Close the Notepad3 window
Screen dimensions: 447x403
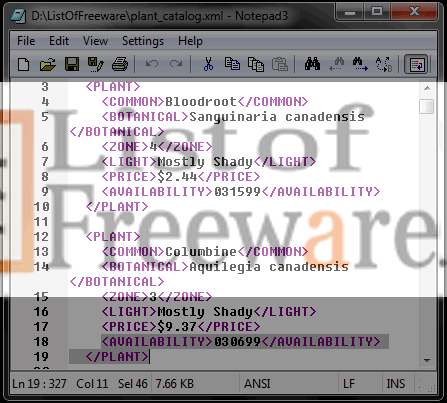click(414, 12)
